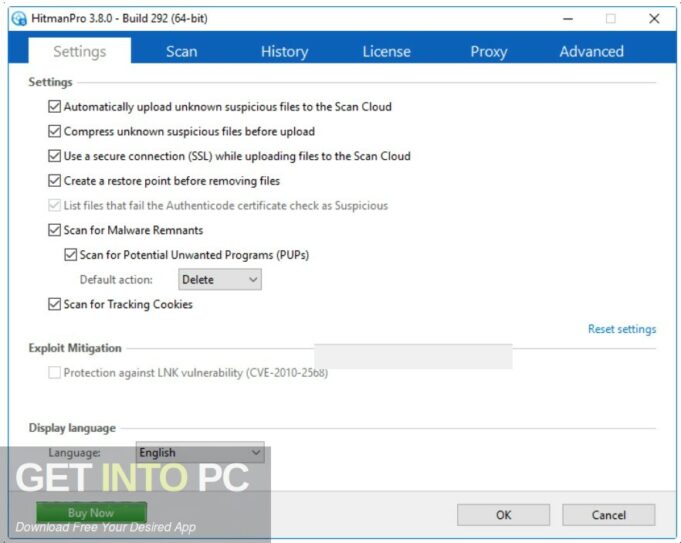The width and height of the screenshot is (681, 543).
Task: Click the 'Display language' section heading
Action: 72,428
